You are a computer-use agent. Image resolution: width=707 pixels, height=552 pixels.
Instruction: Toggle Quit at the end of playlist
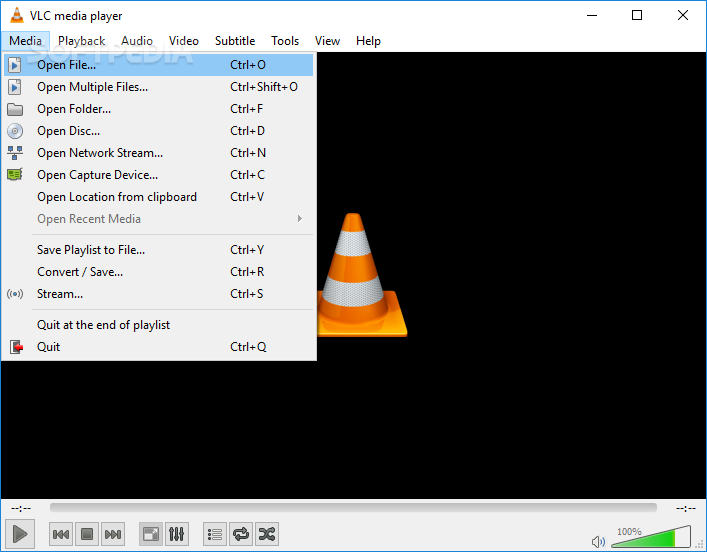point(159,325)
